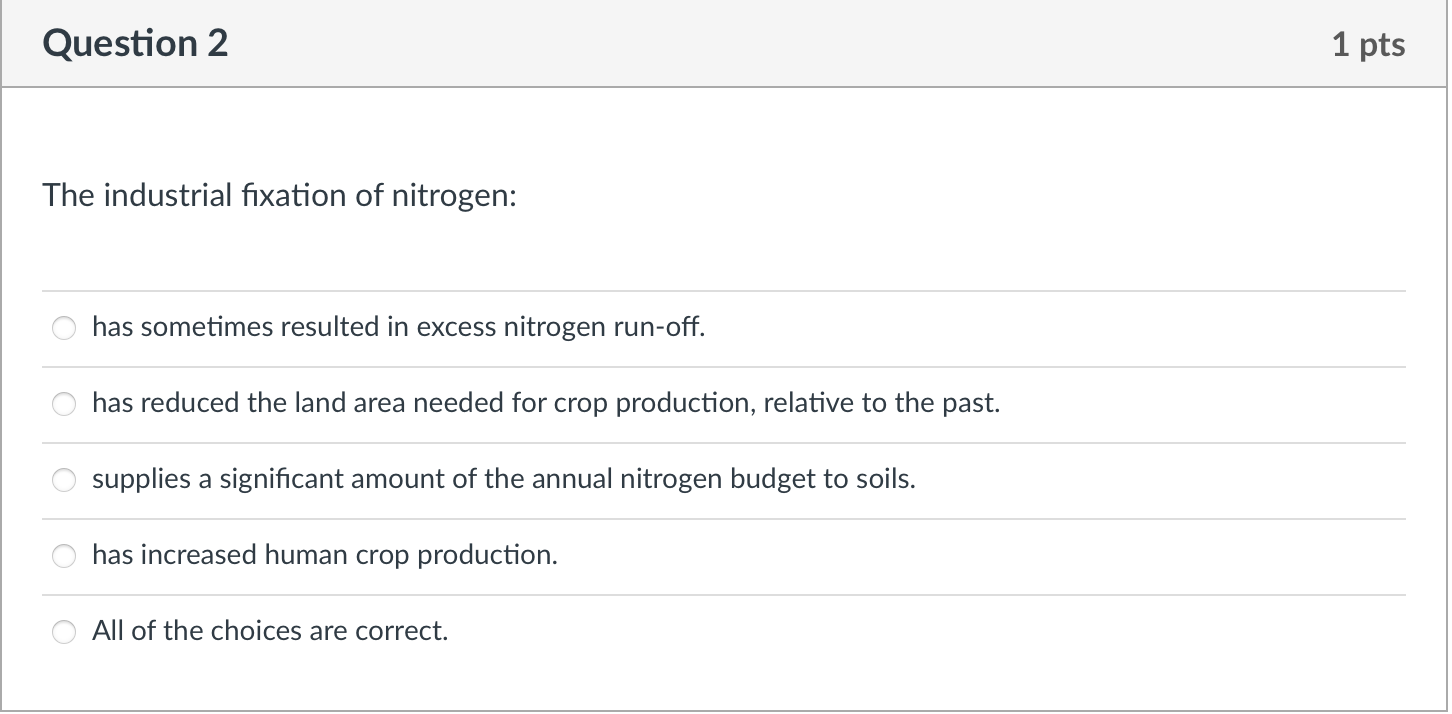Click the '1 pts' label

[x=1371, y=43]
